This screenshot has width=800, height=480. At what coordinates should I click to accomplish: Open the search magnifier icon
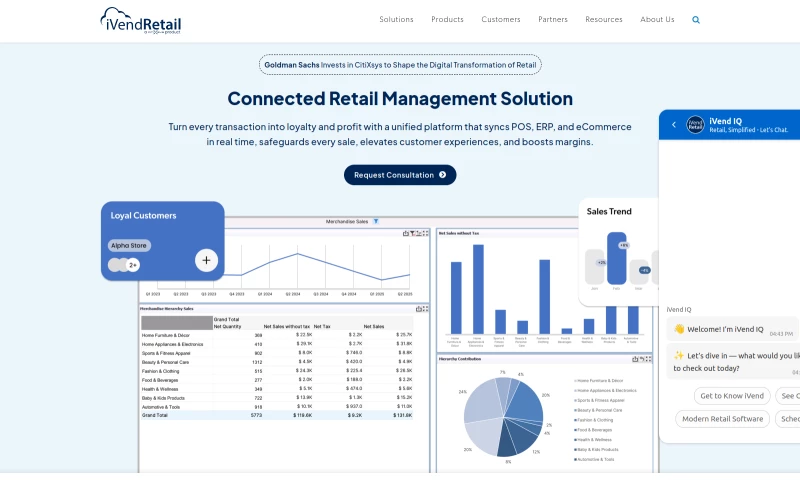[x=696, y=20]
